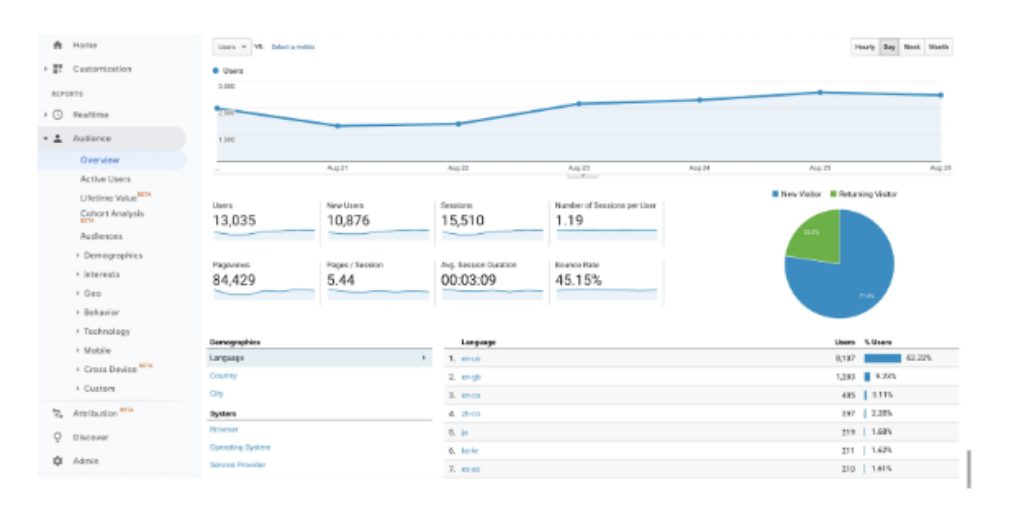The image size is (1014, 518).
Task: Click the es-es language link
Action: coord(471,469)
